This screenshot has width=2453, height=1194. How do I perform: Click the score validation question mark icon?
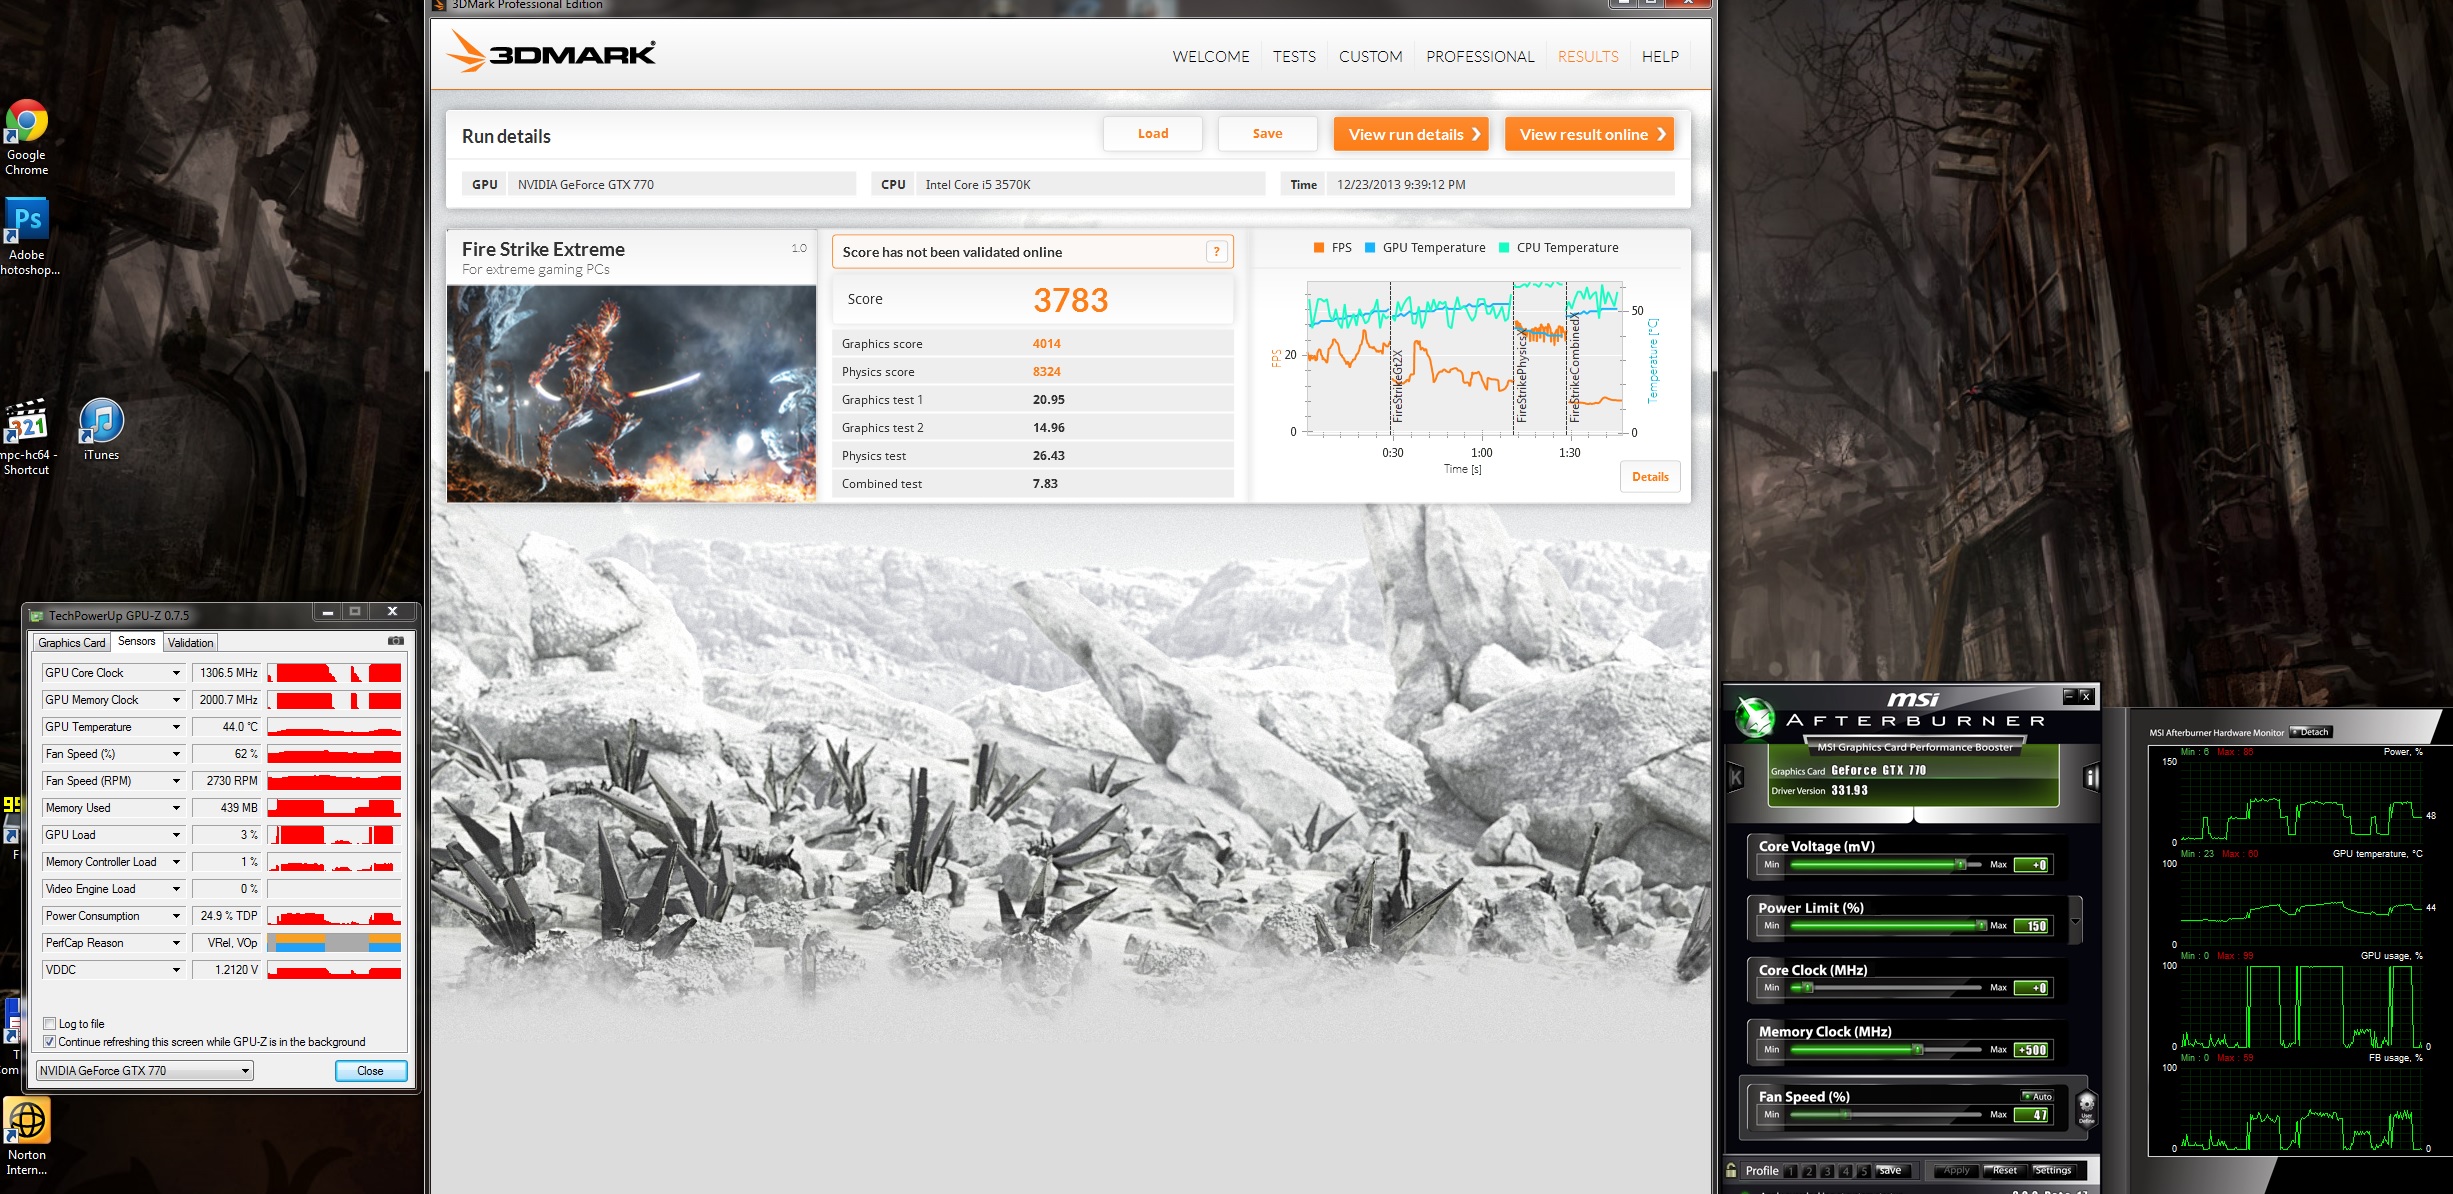1216,252
